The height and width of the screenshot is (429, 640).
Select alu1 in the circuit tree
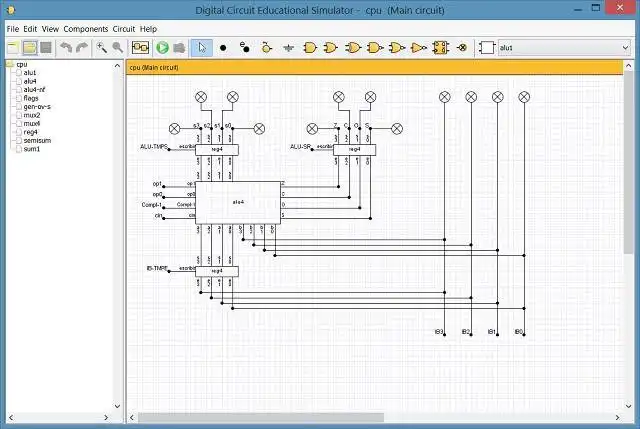tap(30, 73)
